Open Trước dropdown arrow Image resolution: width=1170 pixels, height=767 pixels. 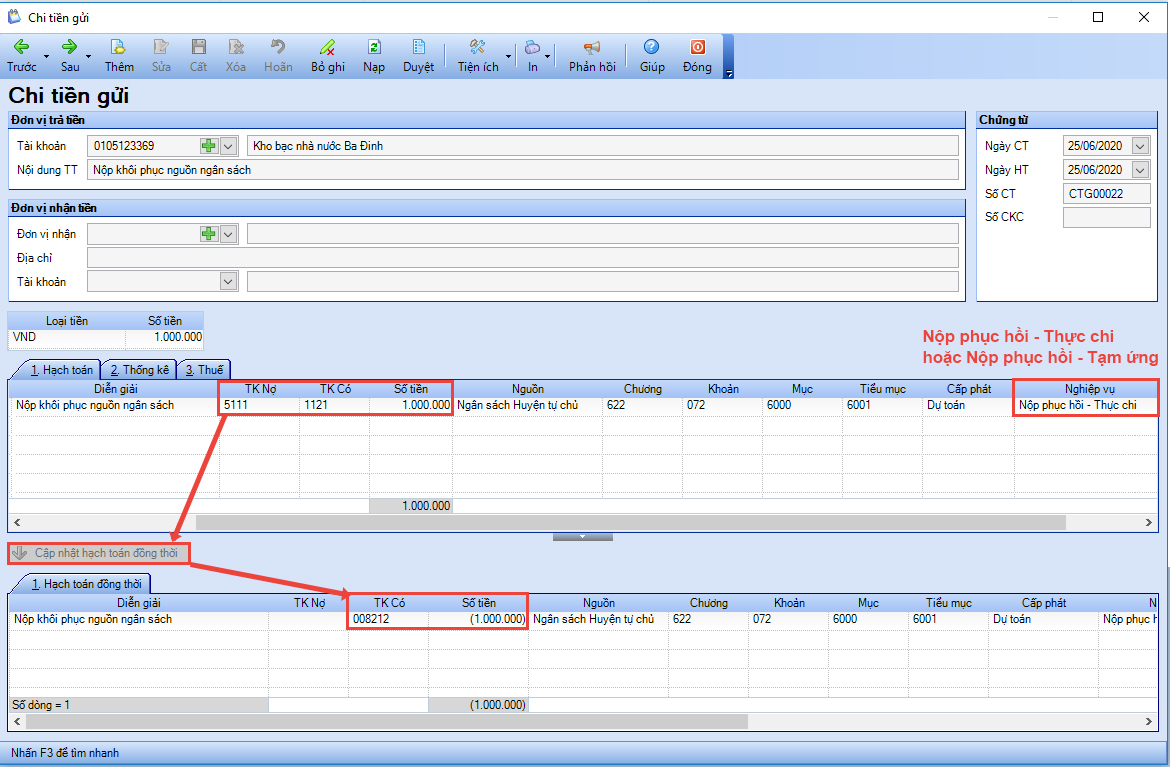point(46,57)
